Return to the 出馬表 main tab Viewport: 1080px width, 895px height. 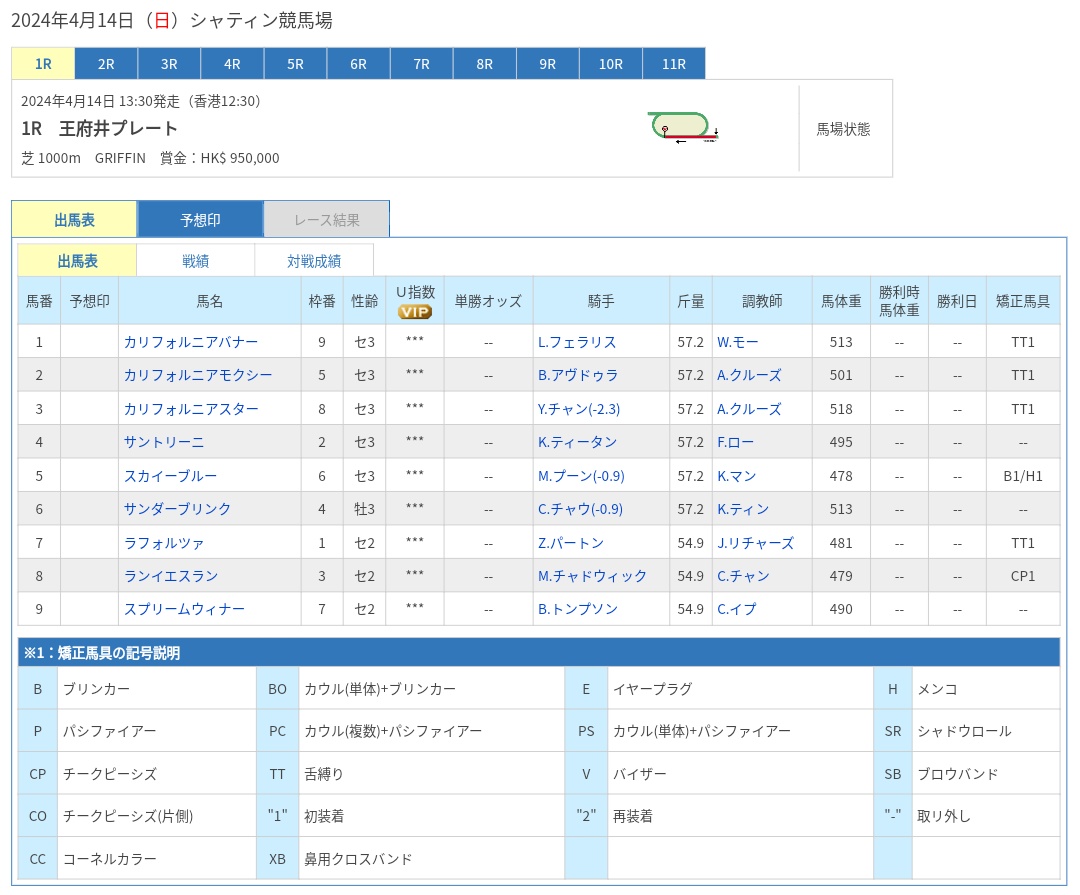tap(75, 218)
